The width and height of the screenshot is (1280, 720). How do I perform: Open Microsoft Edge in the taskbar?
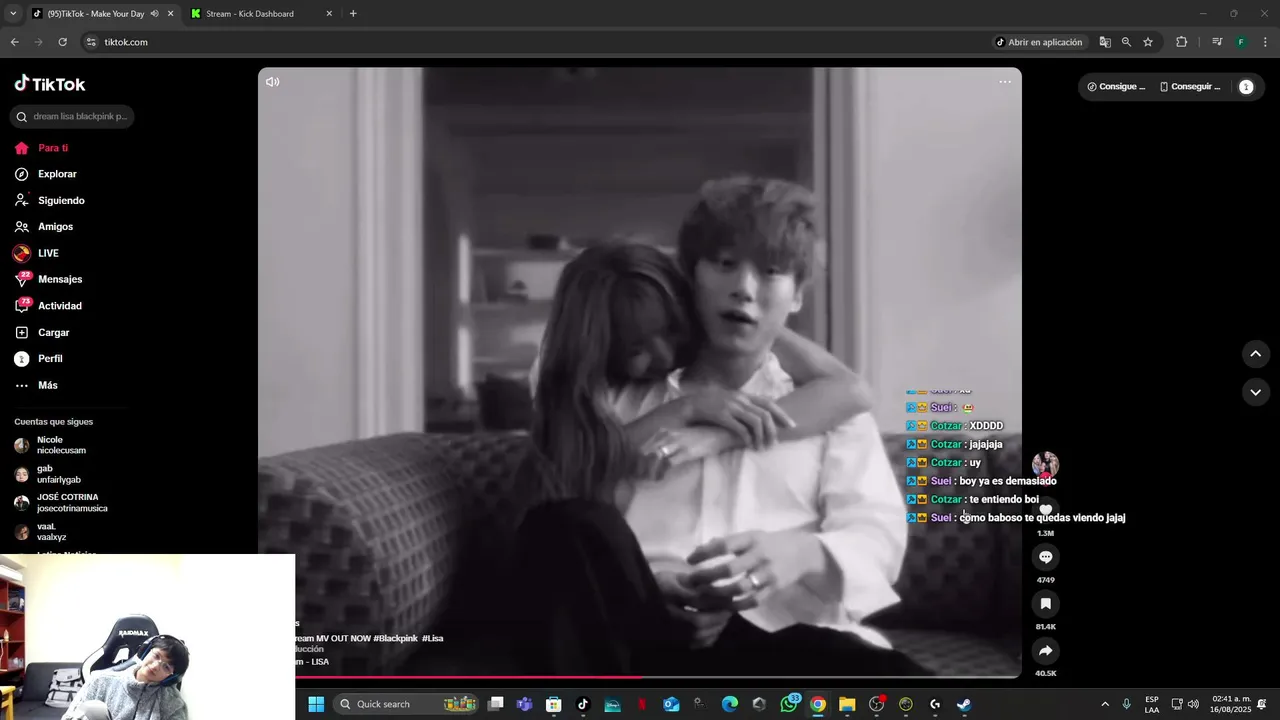730,704
